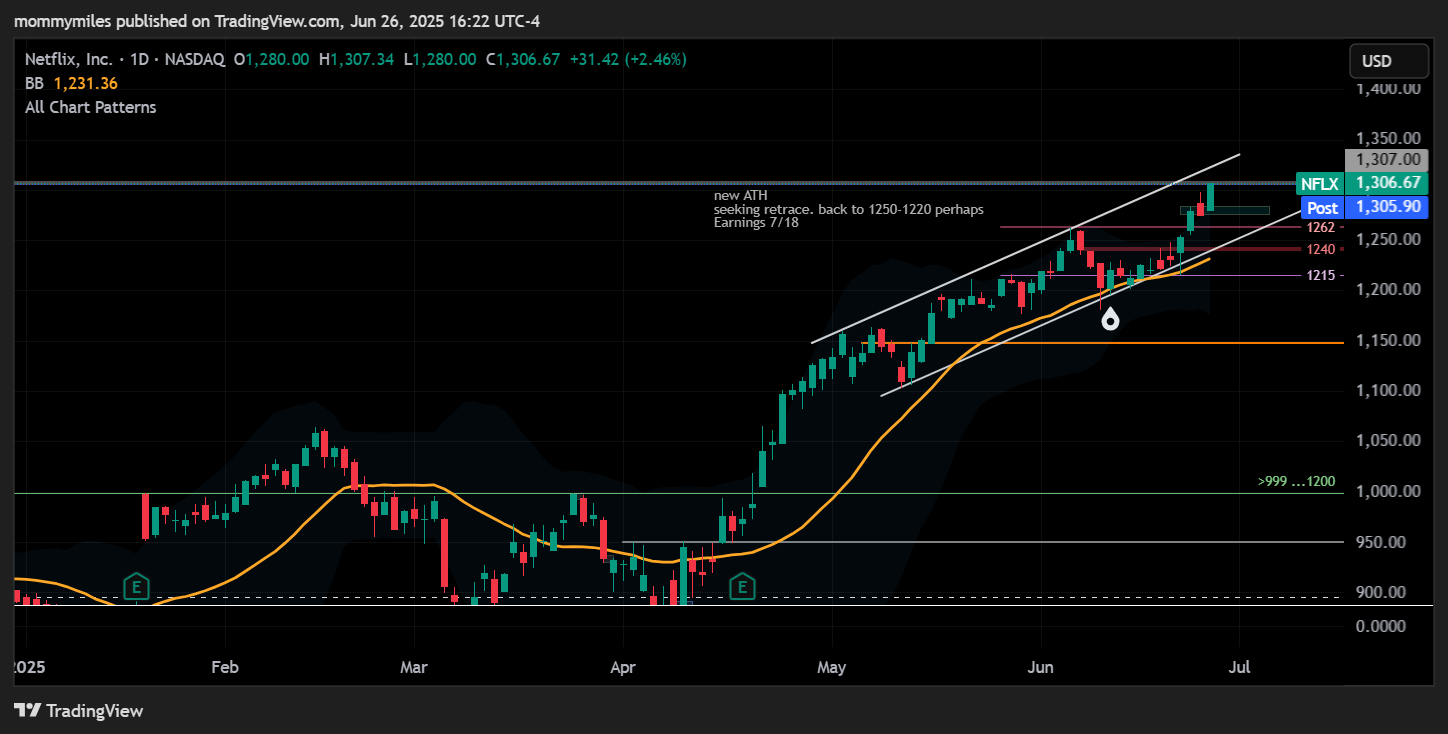Click the 1,400.00 price scale value
Image resolution: width=1448 pixels, height=734 pixels.
coord(1388,89)
